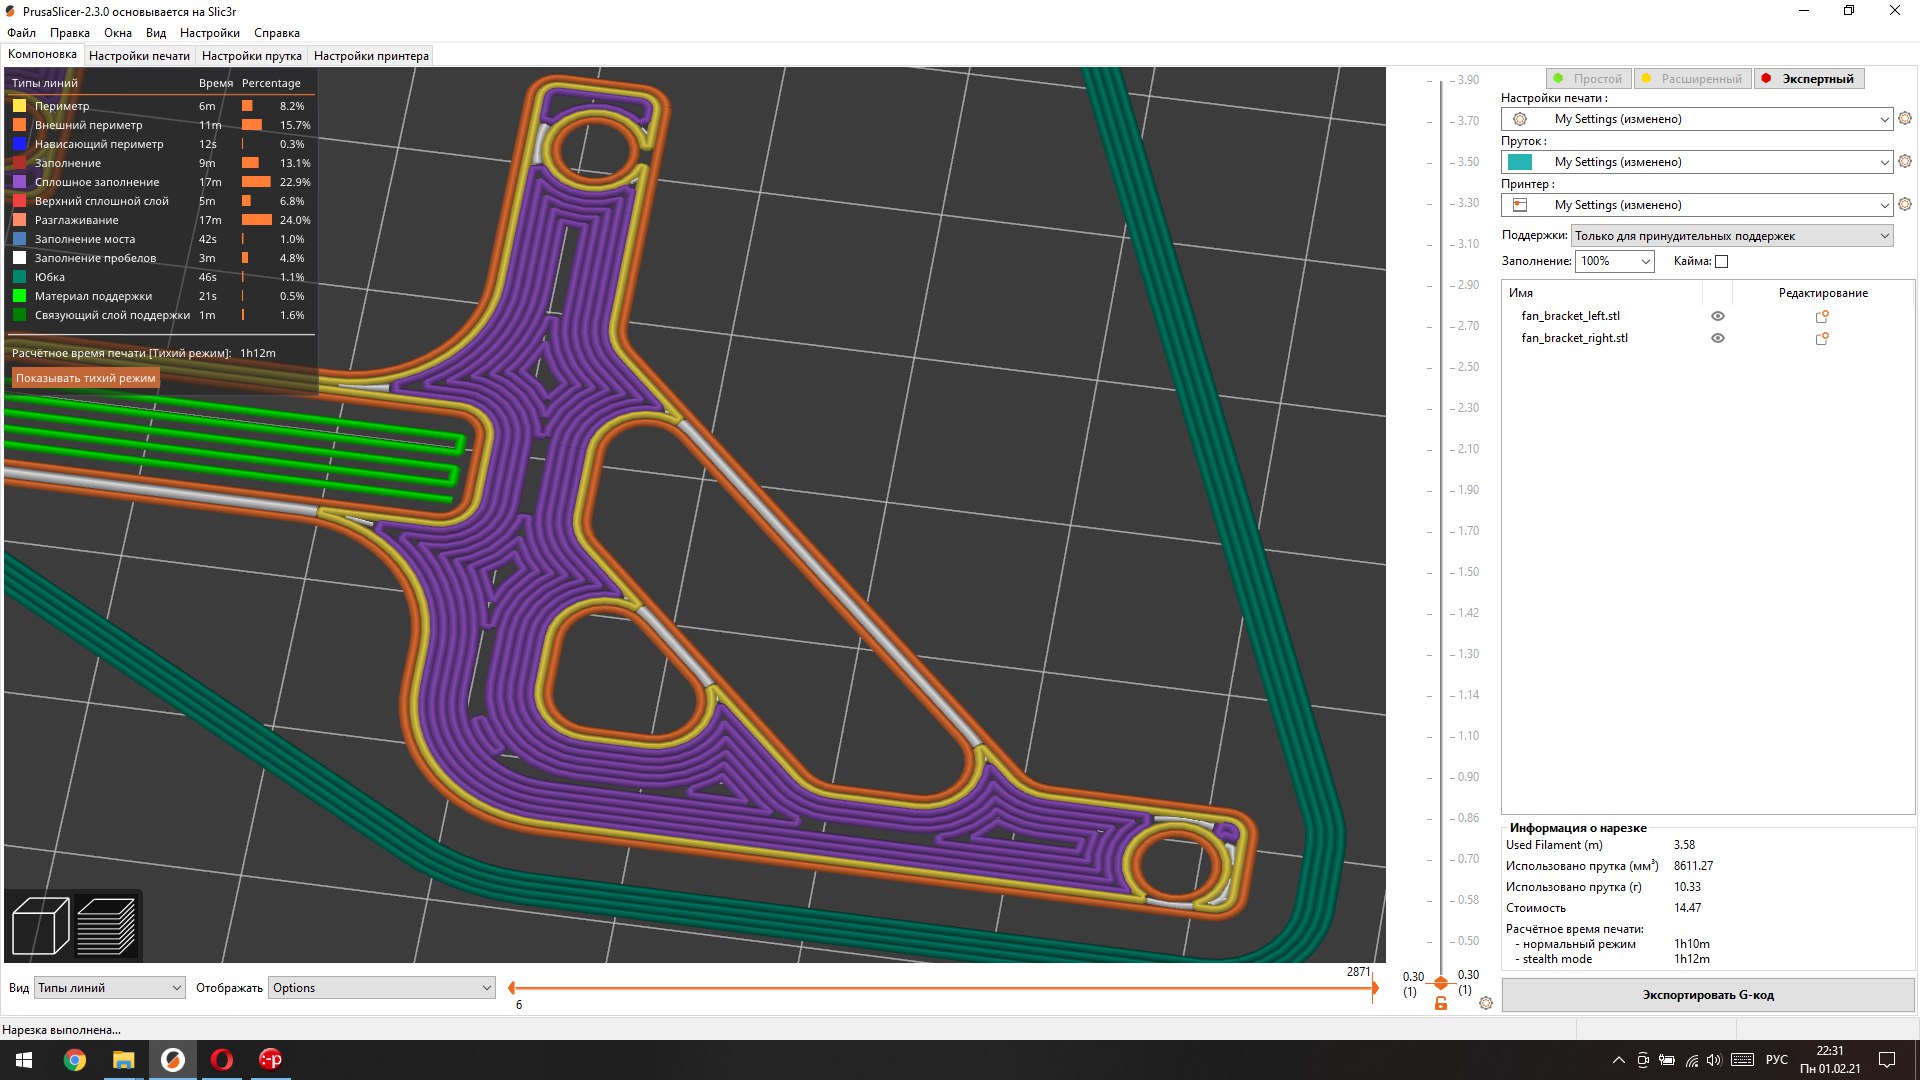Enable the Кайма checkbox

[1721, 262]
